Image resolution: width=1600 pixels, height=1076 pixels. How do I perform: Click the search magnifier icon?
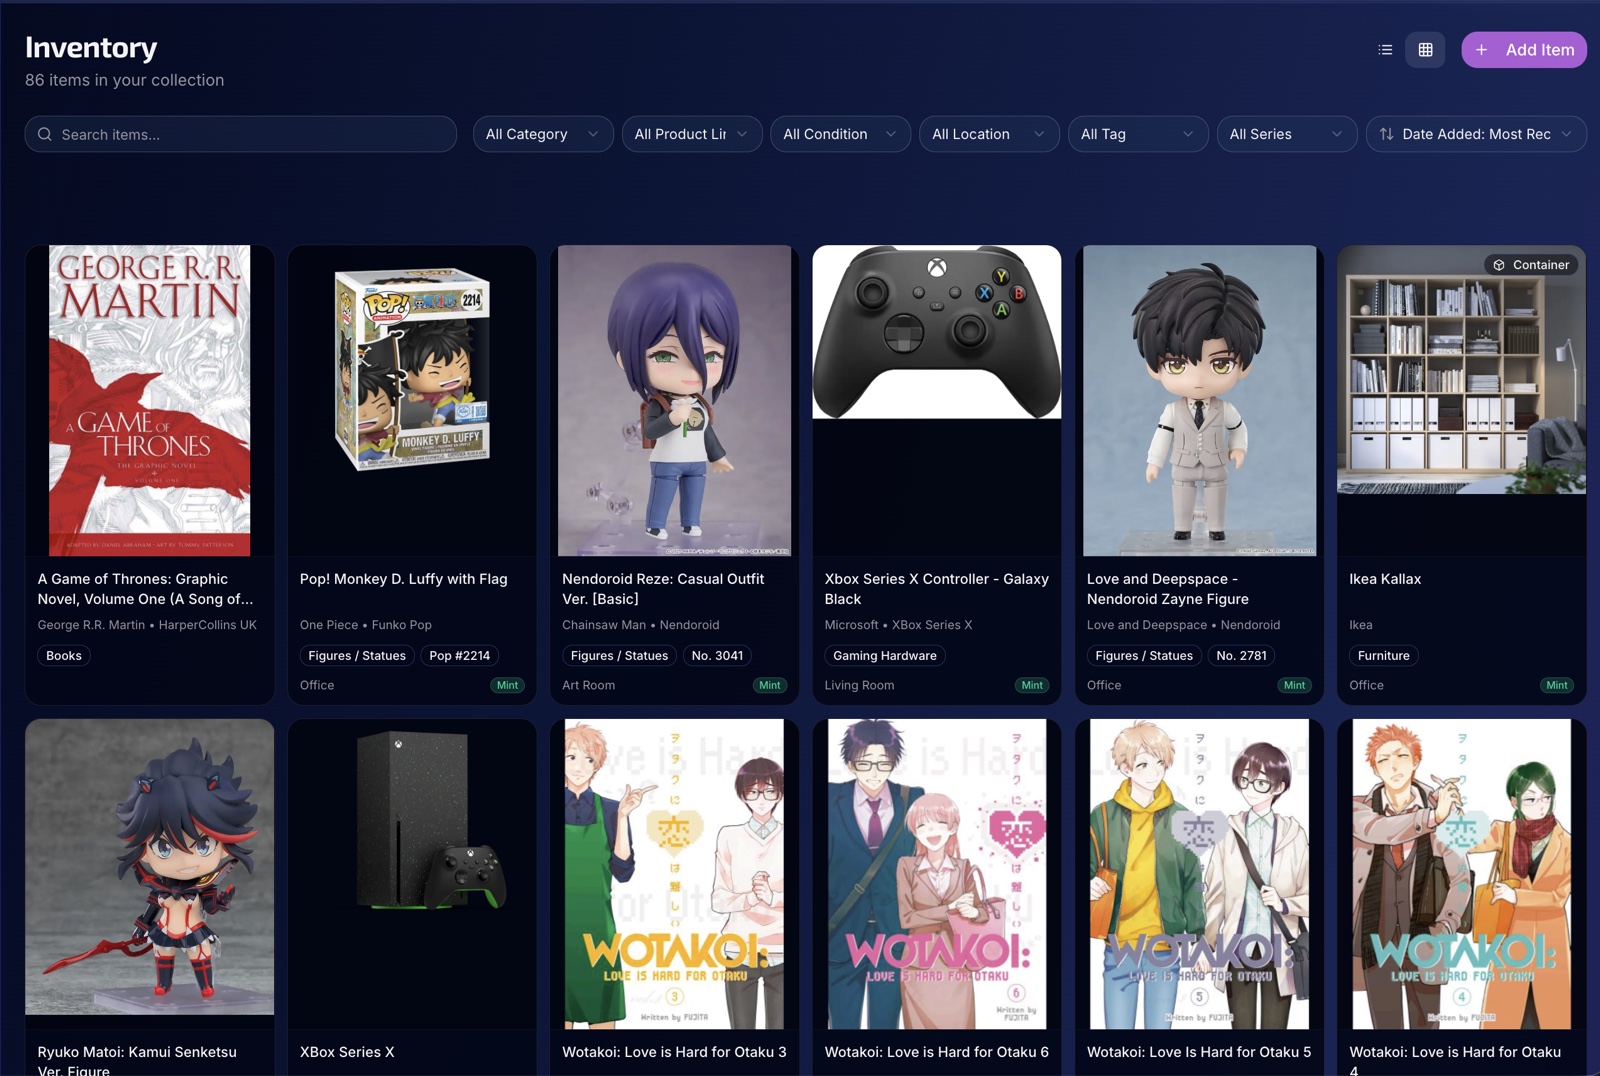(45, 134)
